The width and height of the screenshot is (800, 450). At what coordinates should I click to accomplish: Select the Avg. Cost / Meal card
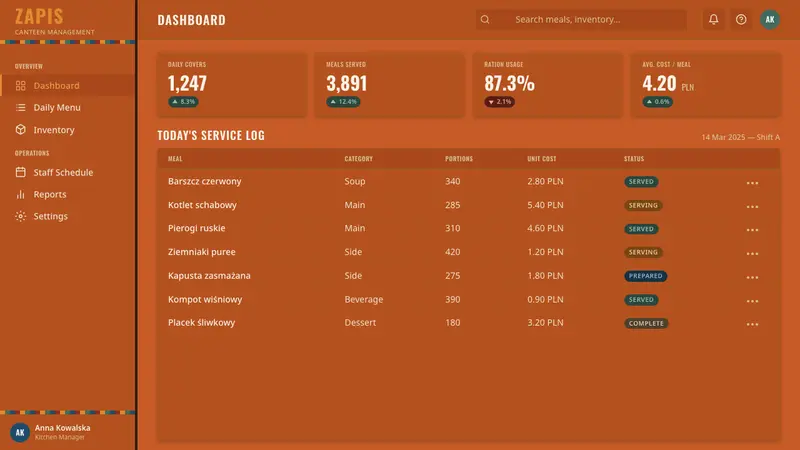click(706, 85)
